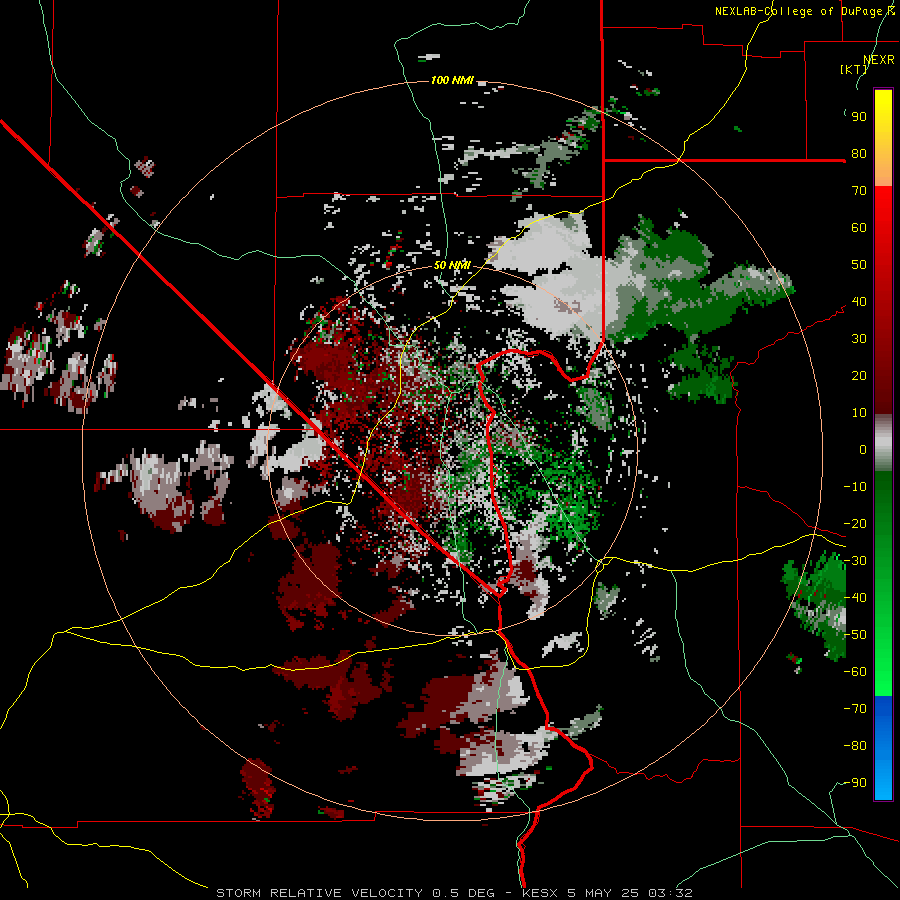
Task: Click the -90 value on velocity scale
Action: [x=855, y=783]
